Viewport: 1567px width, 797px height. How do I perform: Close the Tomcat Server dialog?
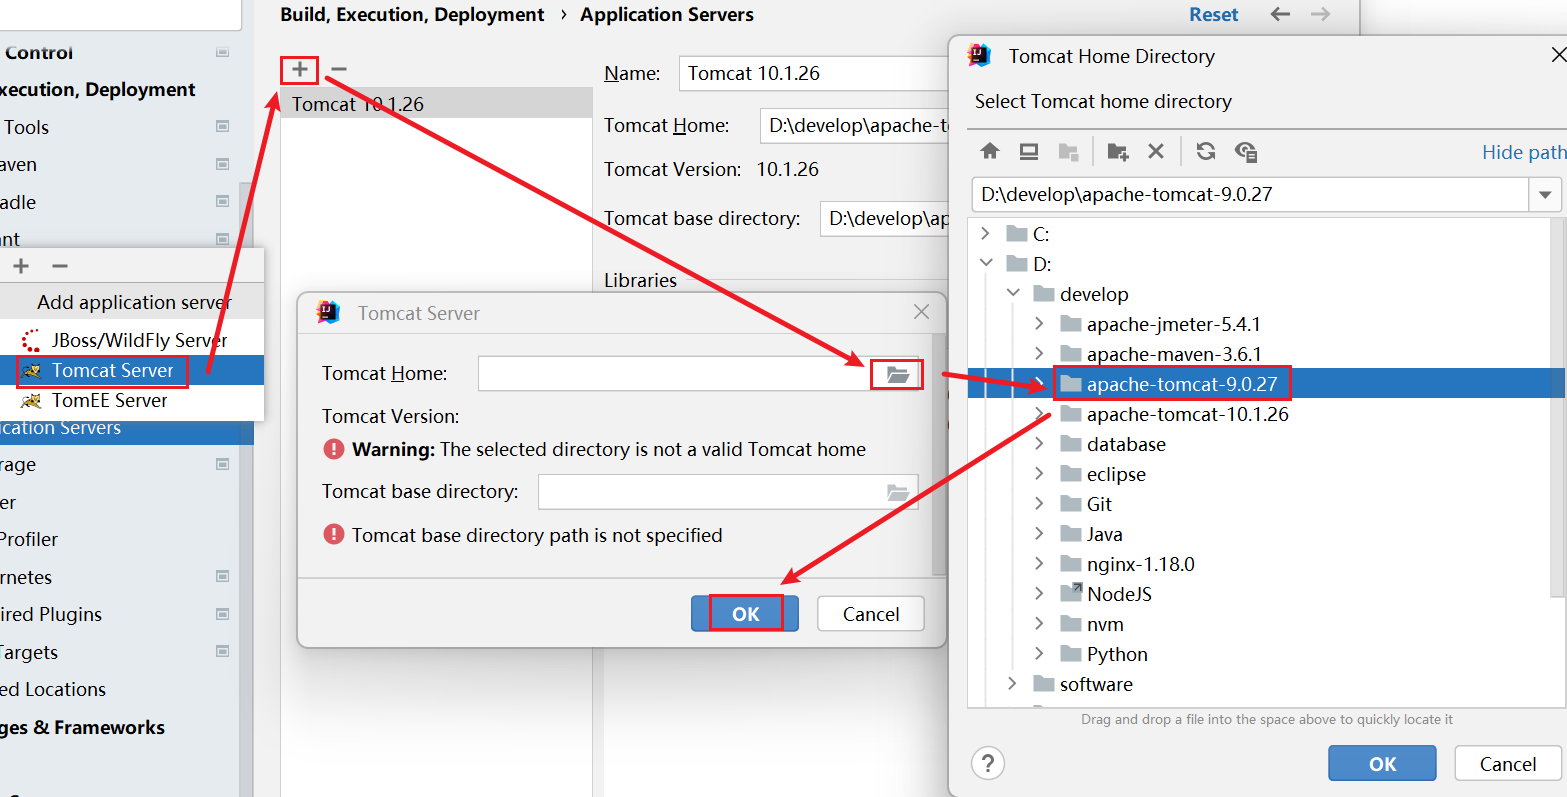922,313
